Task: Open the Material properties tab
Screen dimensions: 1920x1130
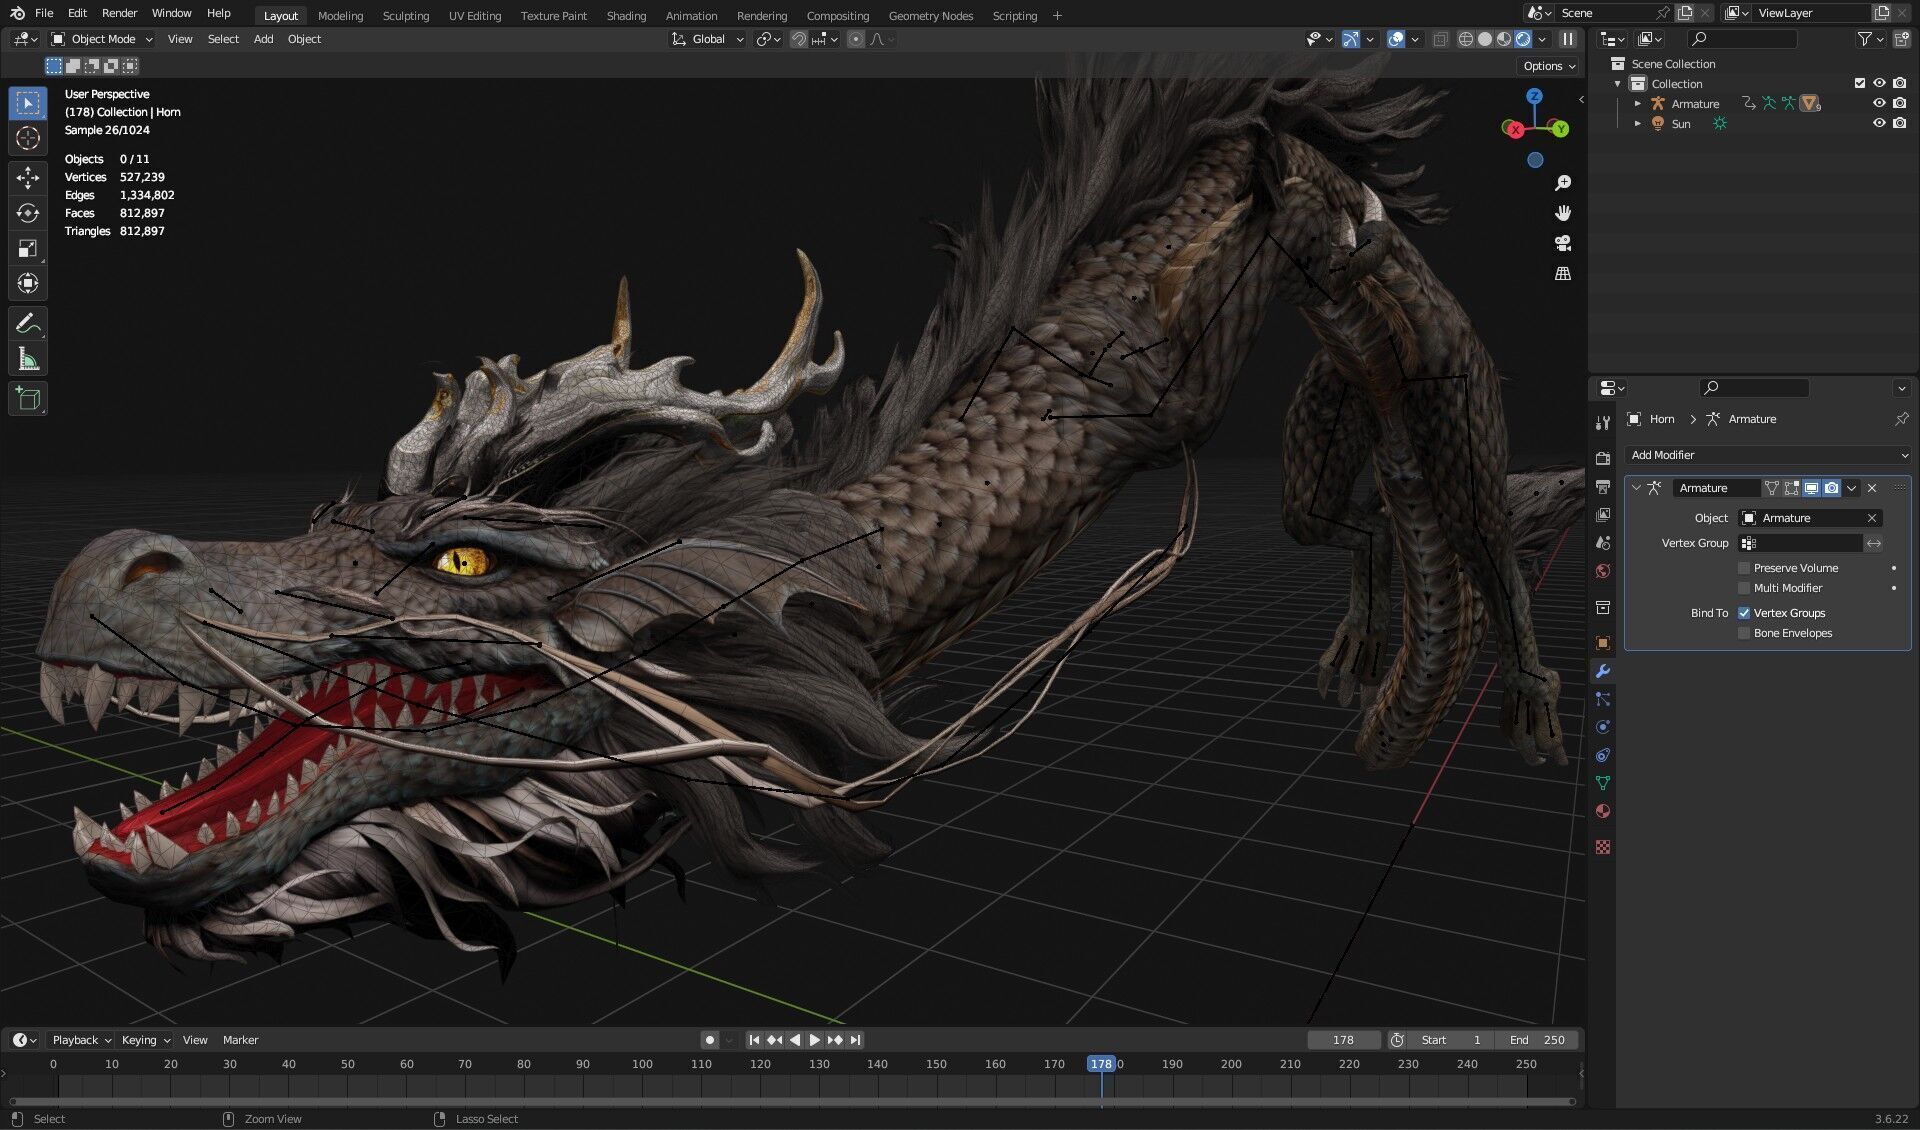Action: pos(1603,811)
